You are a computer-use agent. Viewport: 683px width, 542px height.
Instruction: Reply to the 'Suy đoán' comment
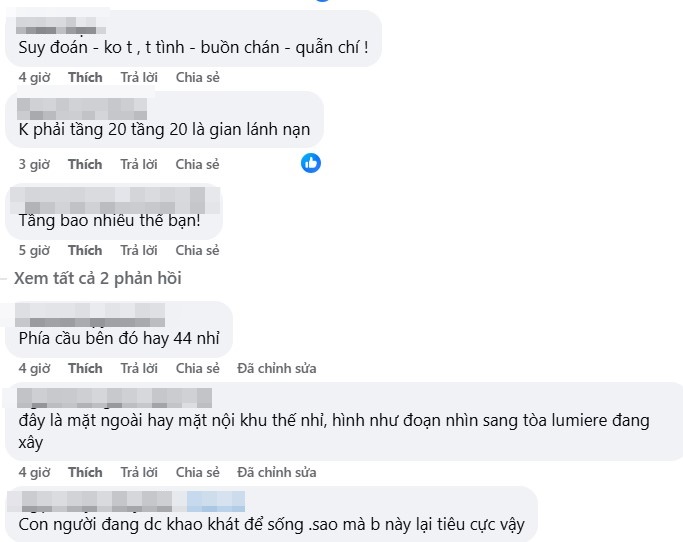[x=139, y=78]
